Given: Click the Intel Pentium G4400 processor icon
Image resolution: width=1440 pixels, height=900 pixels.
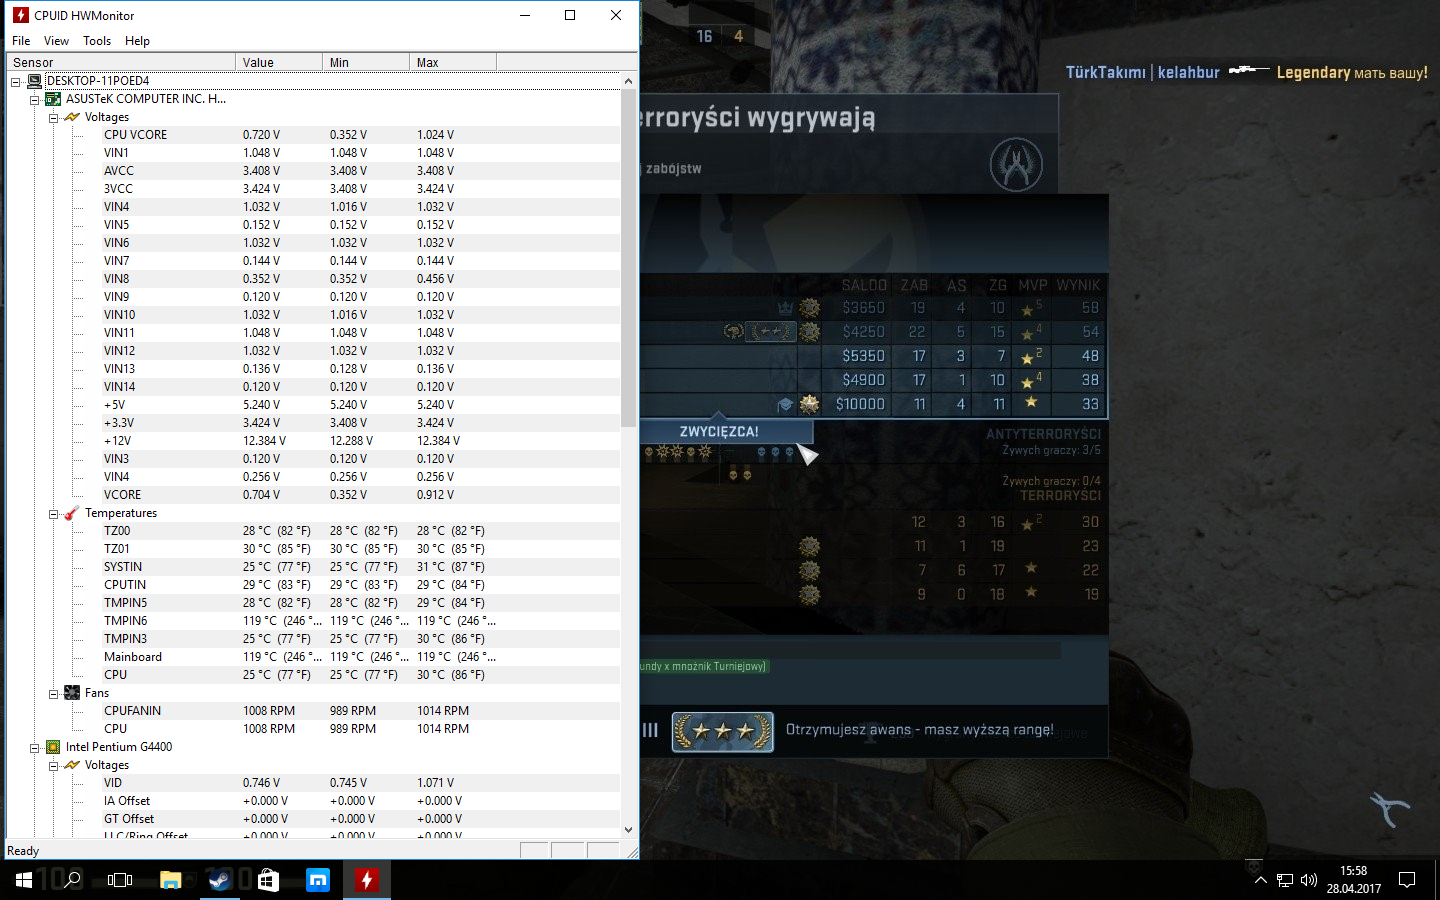Looking at the screenshot, I should pyautogui.click(x=53, y=747).
